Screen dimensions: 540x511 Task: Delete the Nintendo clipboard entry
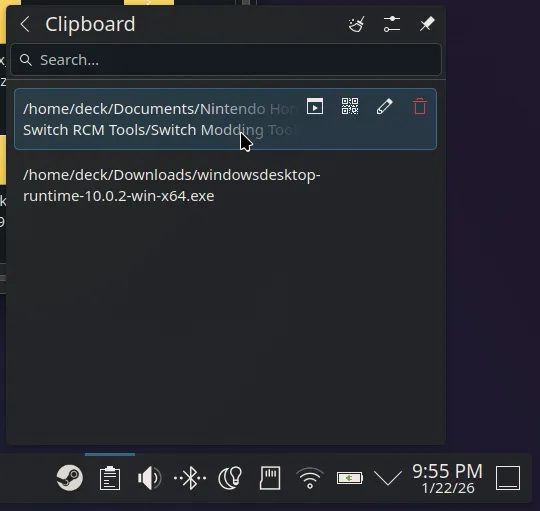[x=420, y=106]
